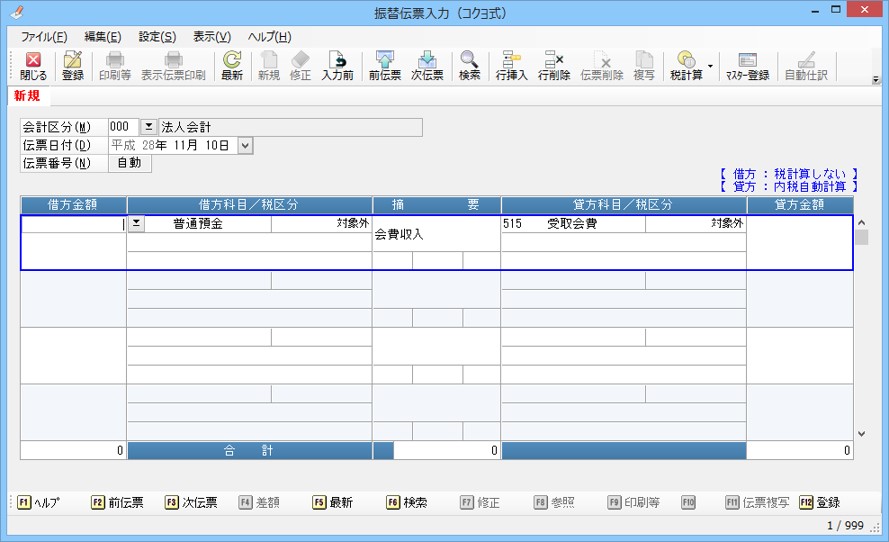
Task: Go to next slip with 次伝票 icon
Action: click(x=427, y=66)
